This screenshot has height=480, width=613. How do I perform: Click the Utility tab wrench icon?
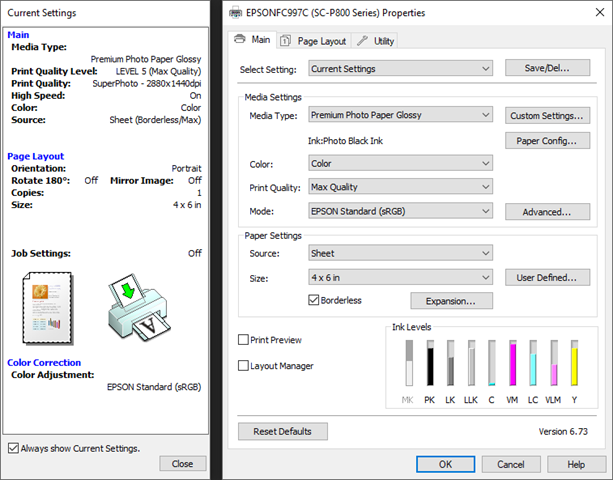pos(362,40)
